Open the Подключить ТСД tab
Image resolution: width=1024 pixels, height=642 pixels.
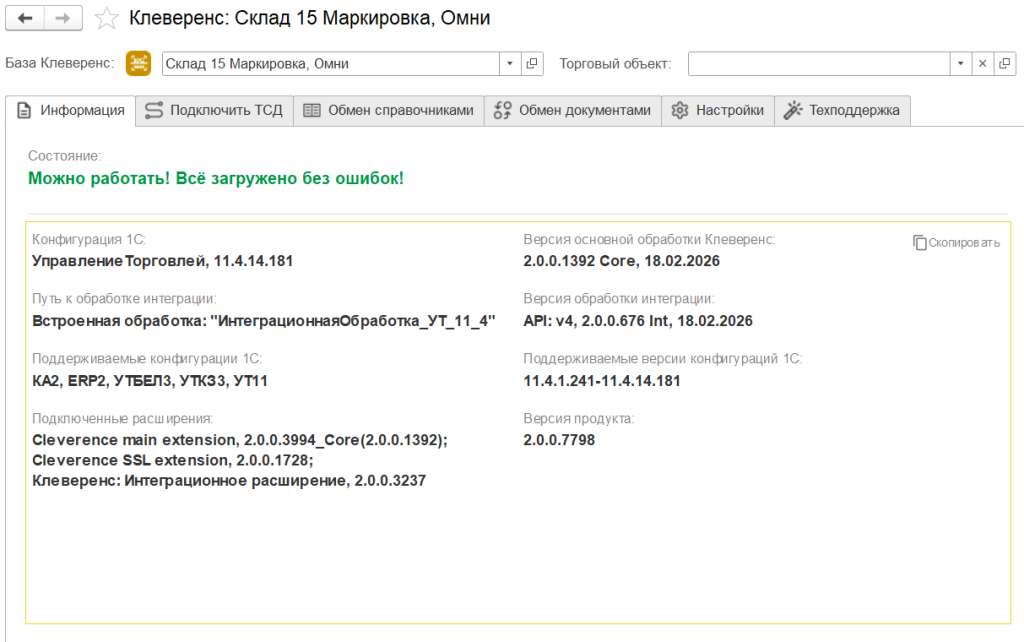click(214, 110)
